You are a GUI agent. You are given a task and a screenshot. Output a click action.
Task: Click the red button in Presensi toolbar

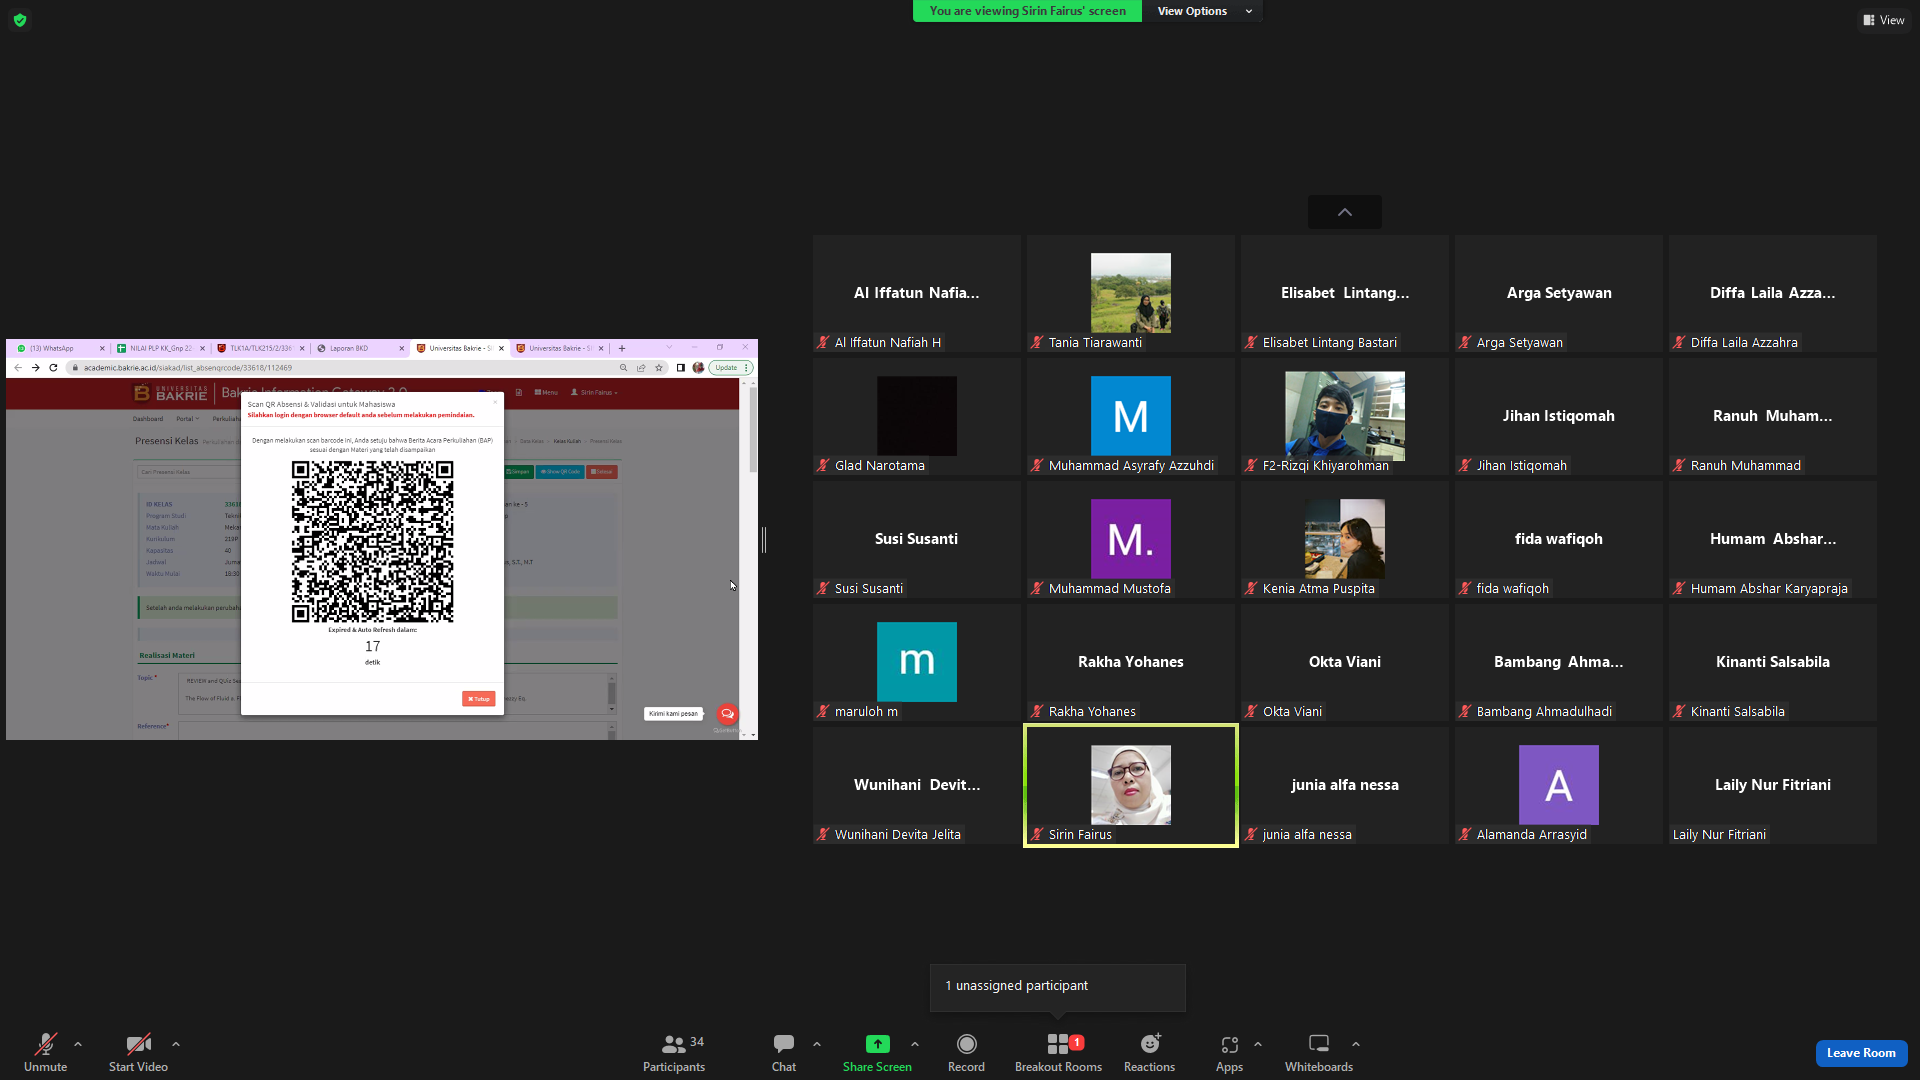tap(602, 472)
